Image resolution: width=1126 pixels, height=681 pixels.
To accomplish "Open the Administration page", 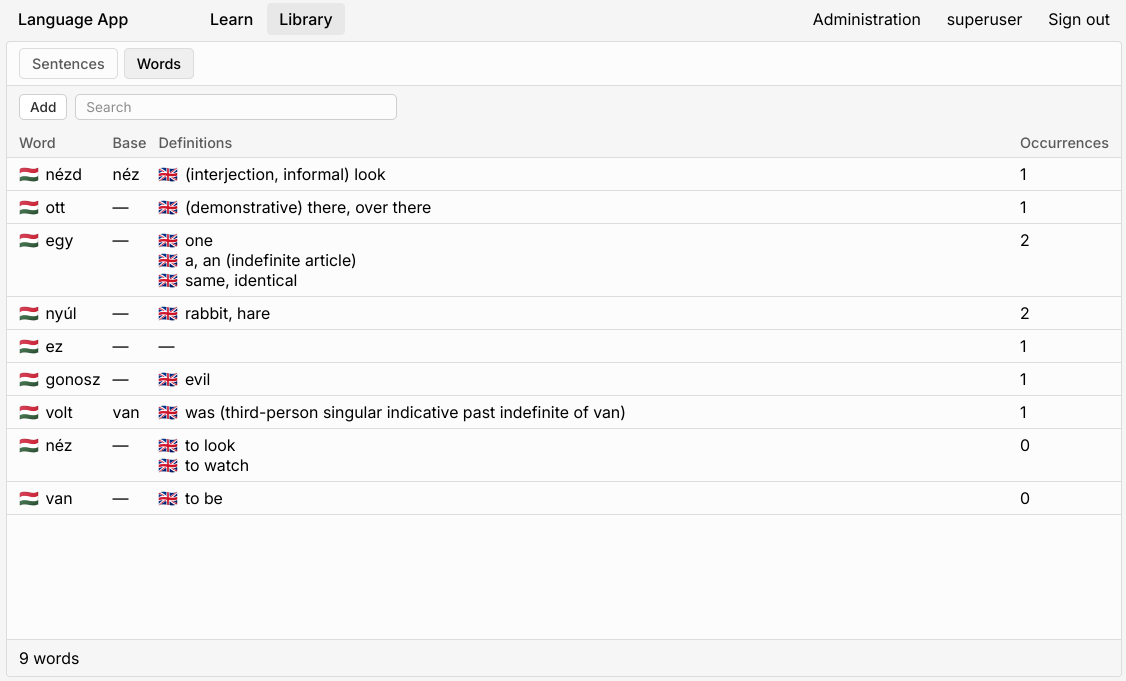I will (866, 19).
